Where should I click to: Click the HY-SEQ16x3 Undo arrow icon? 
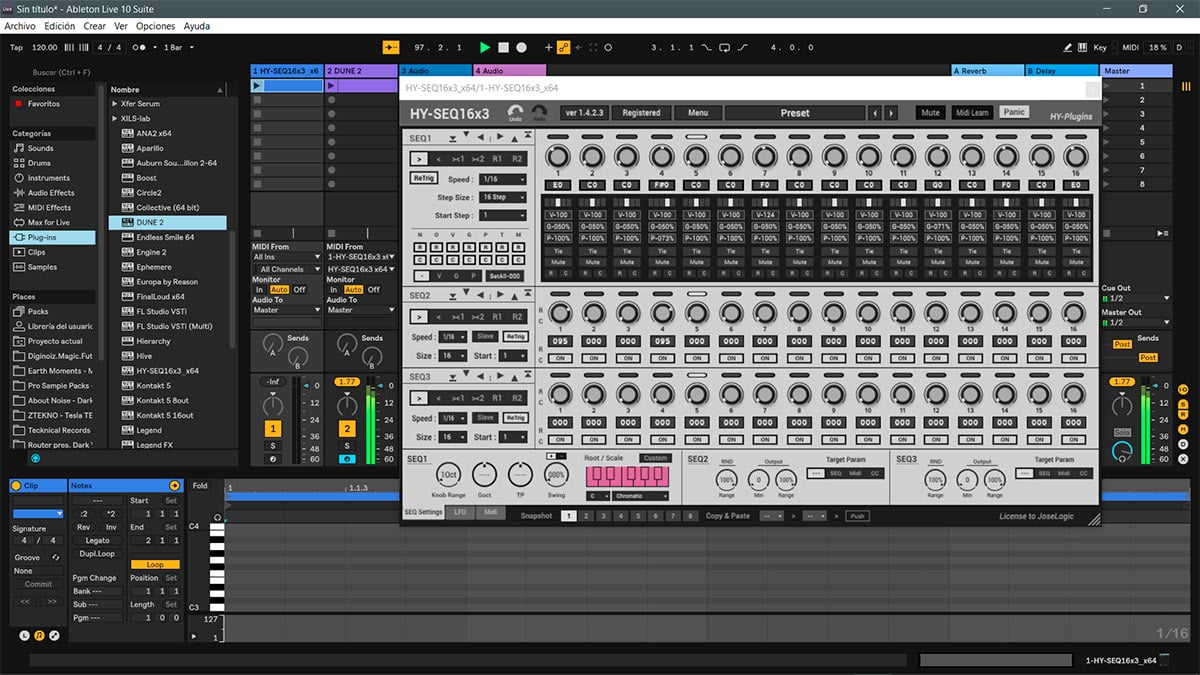pos(515,112)
